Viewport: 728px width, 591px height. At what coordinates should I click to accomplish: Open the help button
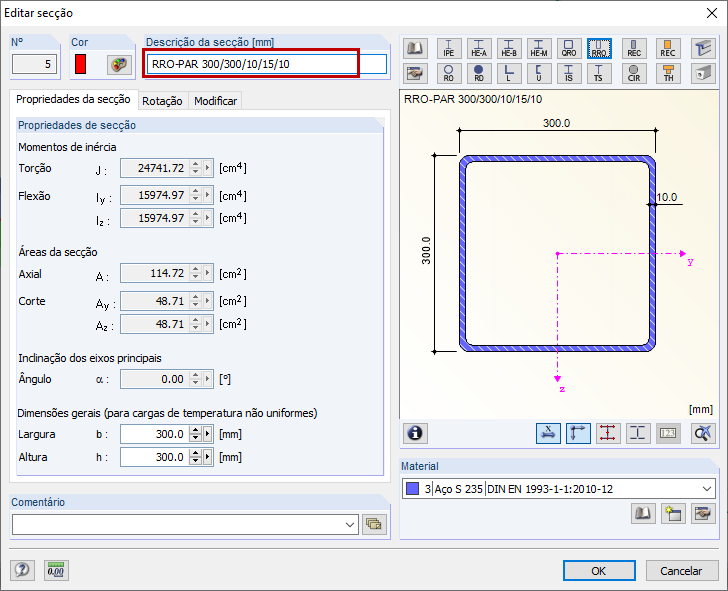coord(22,570)
